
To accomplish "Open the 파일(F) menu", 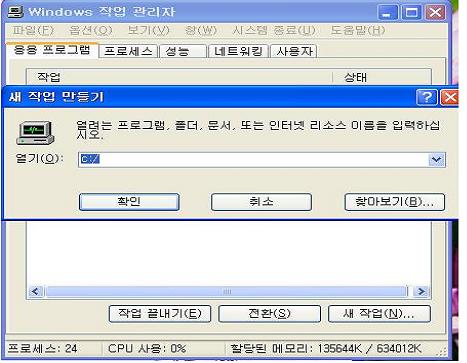I will point(33,31).
